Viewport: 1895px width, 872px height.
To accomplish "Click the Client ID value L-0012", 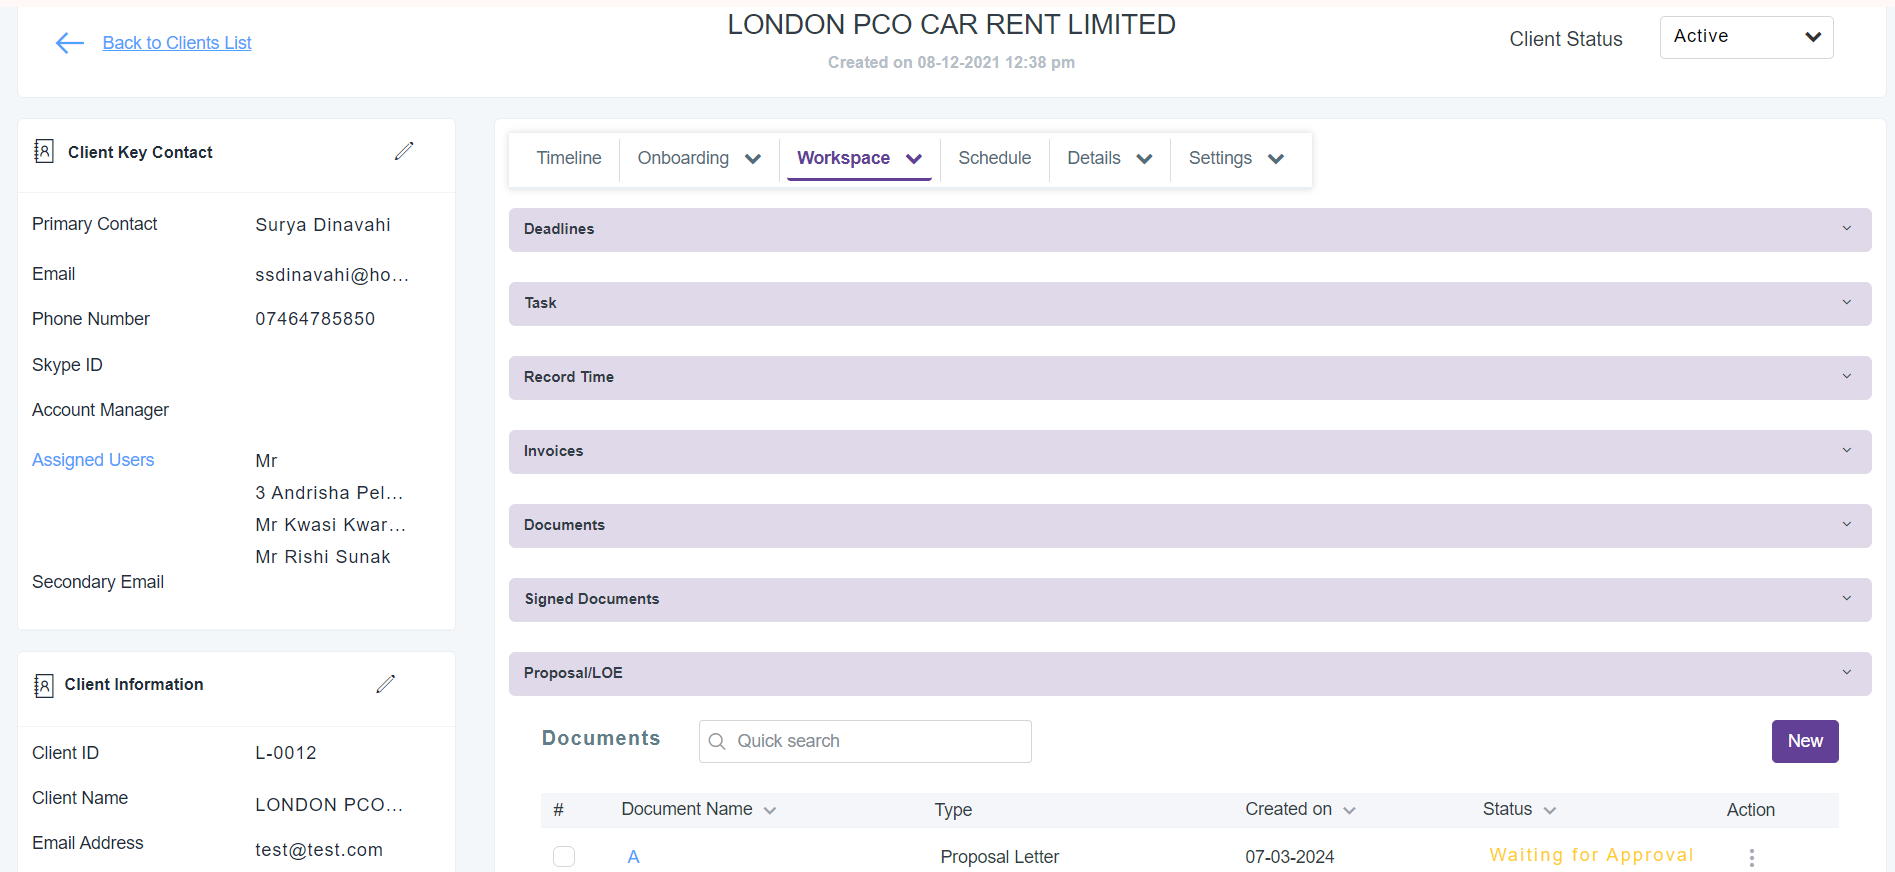I will pos(286,753).
